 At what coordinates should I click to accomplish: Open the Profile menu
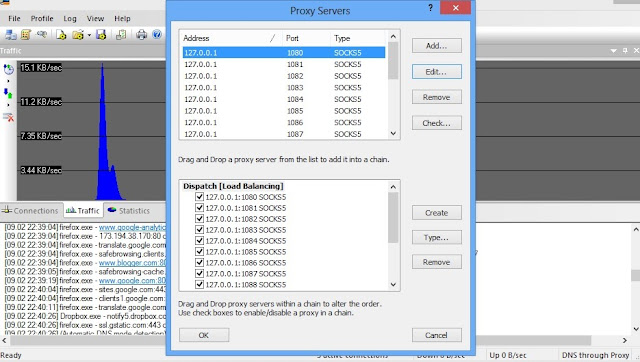42,18
